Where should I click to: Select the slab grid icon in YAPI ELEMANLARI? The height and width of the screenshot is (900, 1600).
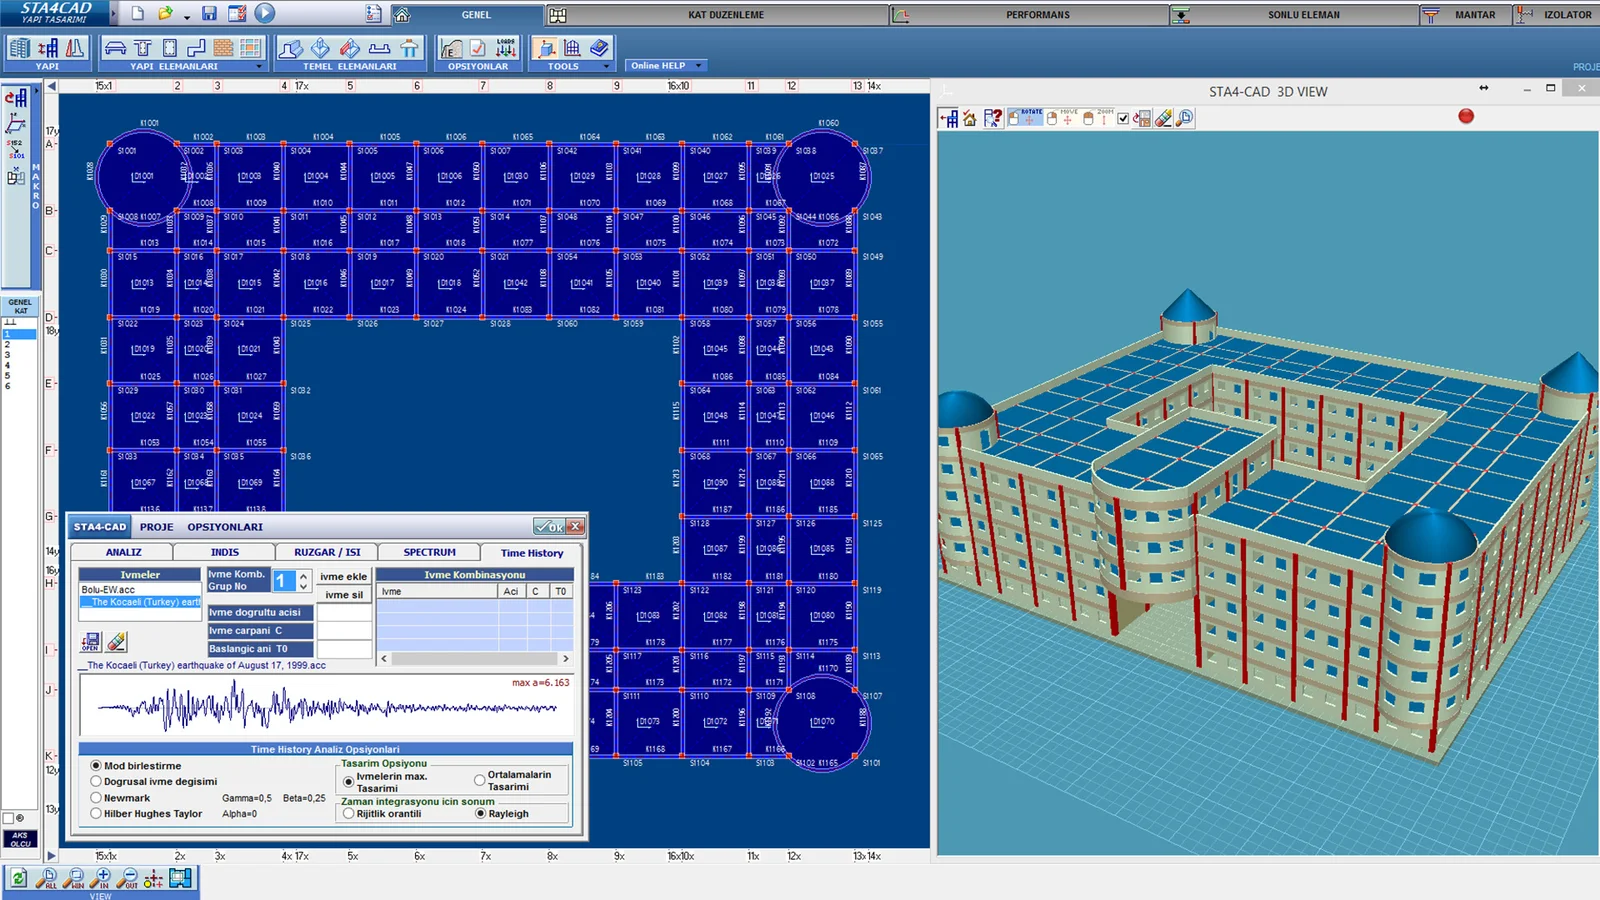pos(251,48)
